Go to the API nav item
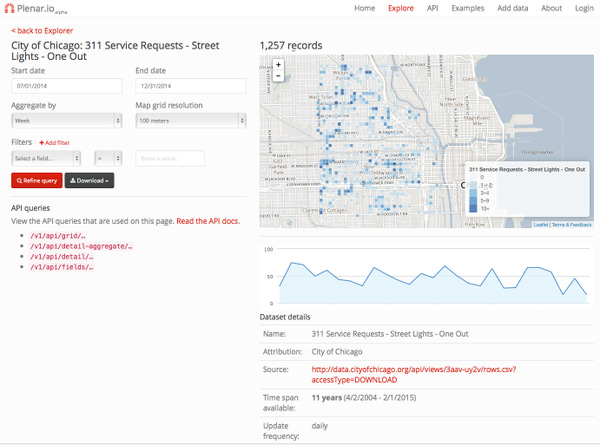The image size is (600, 445). pyautogui.click(x=432, y=8)
